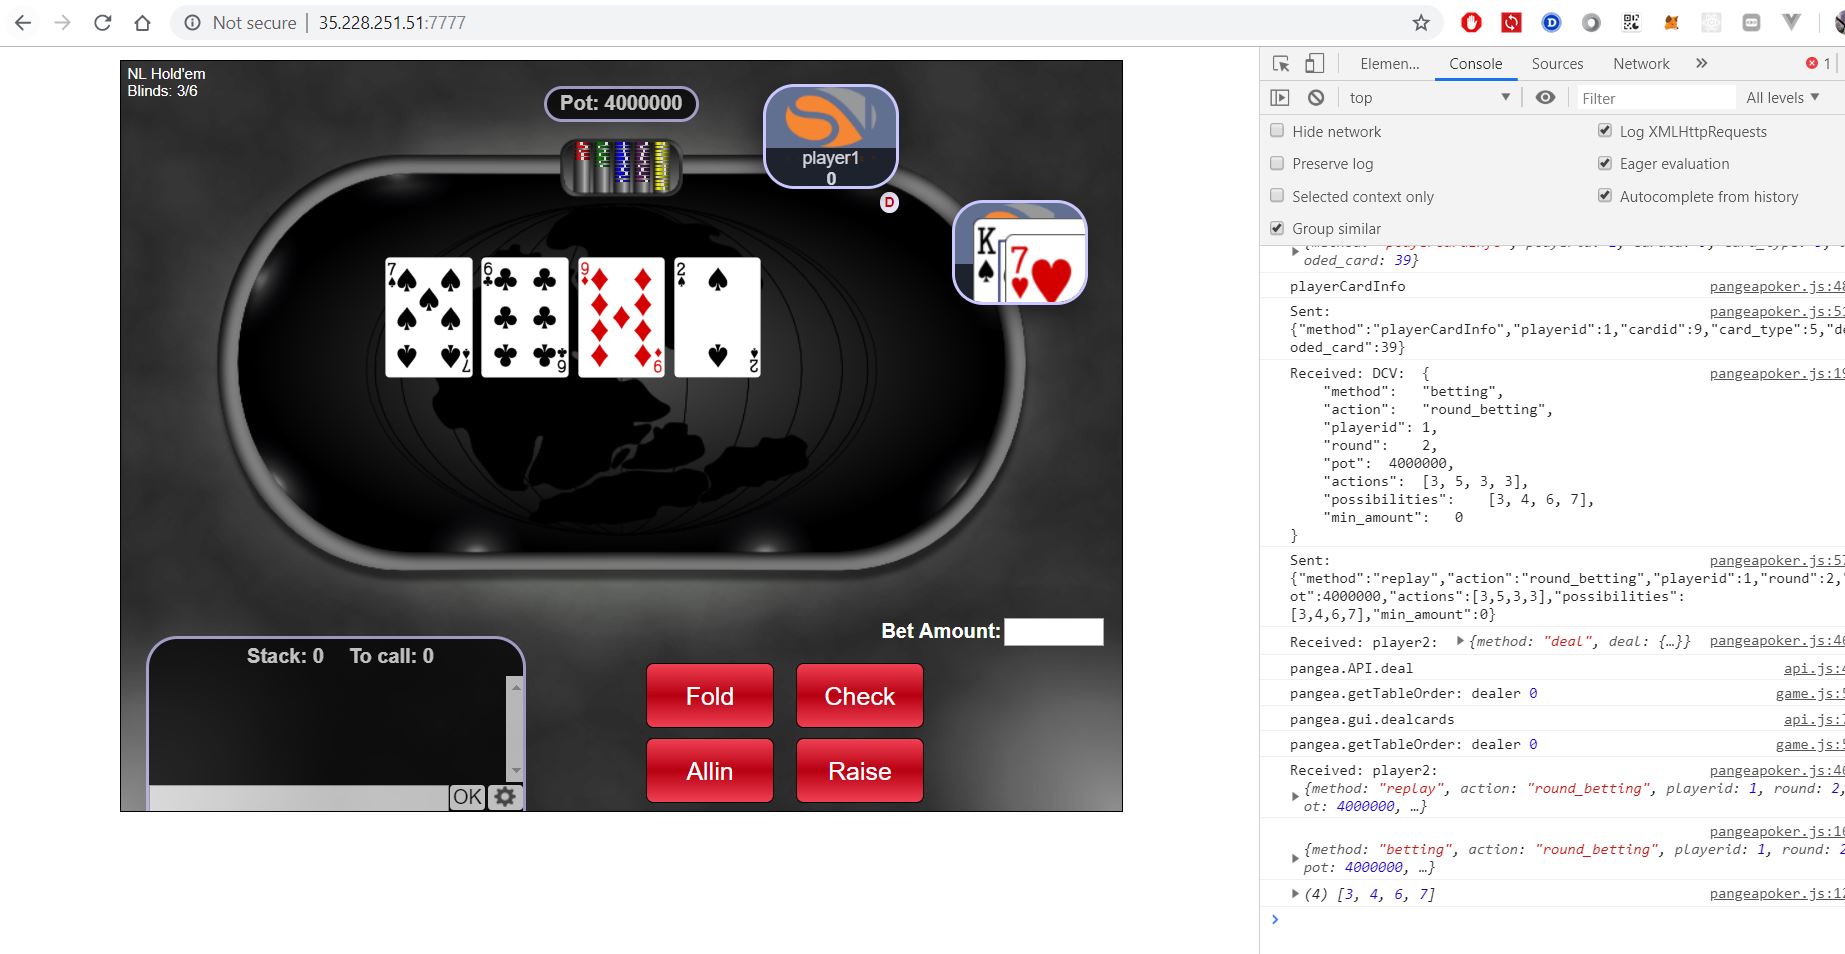
Task: Open the MetaMask fox extension
Action: click(x=1671, y=22)
